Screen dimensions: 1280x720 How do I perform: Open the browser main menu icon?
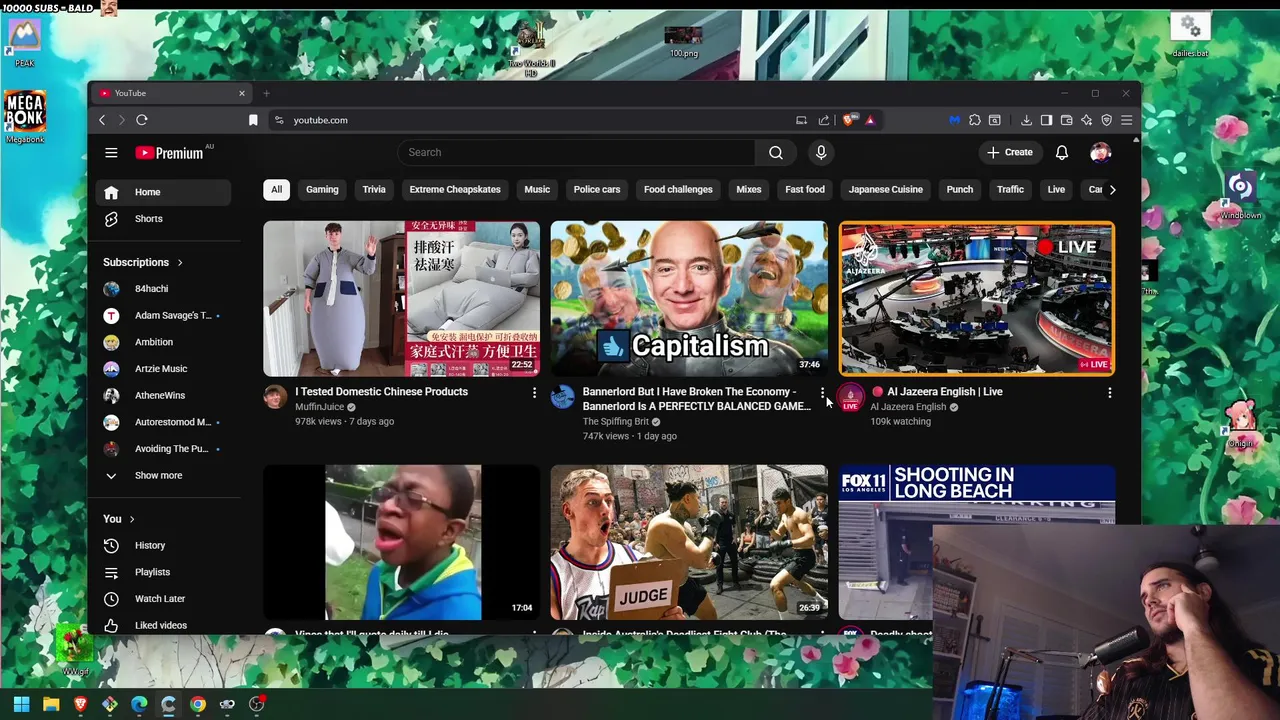[1126, 120]
